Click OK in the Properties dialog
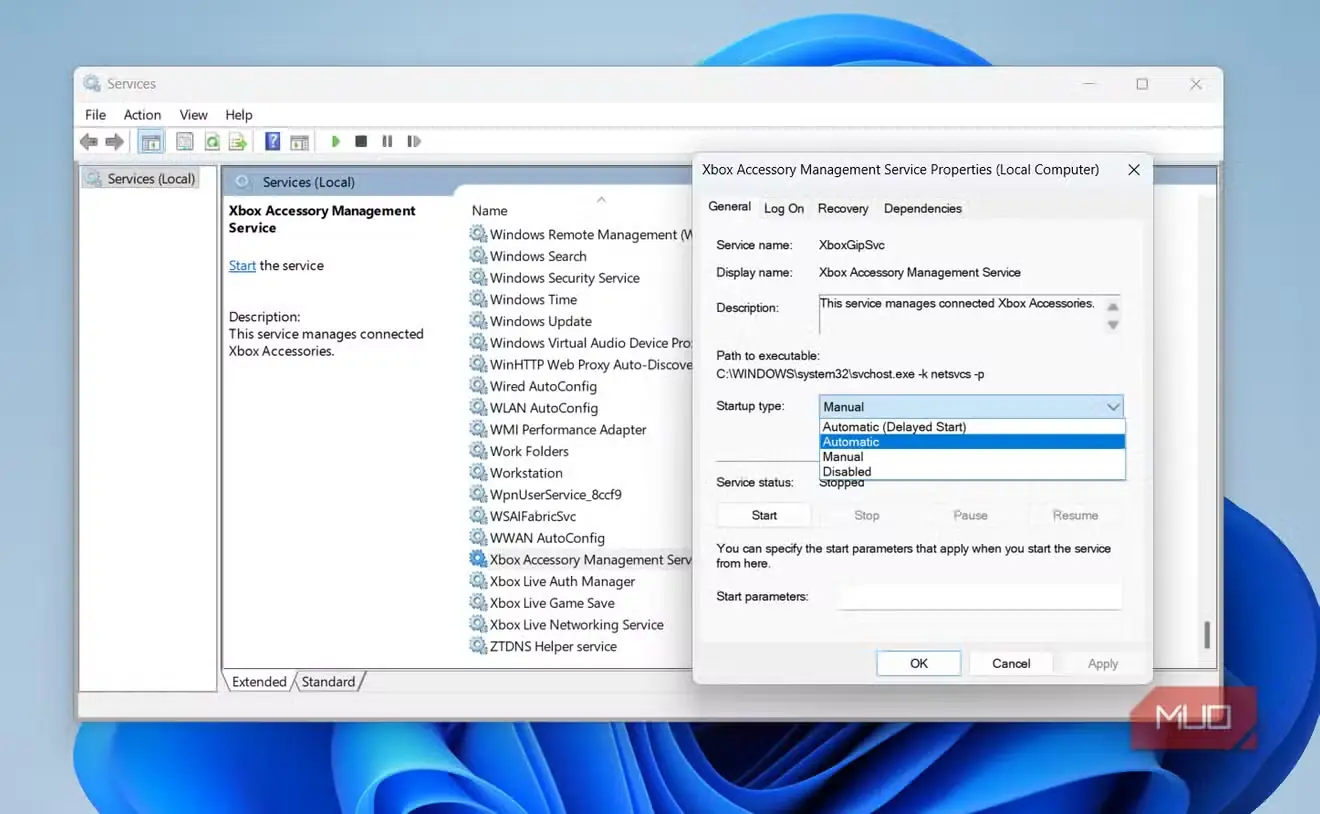The height and width of the screenshot is (814, 1320). pyautogui.click(x=919, y=663)
